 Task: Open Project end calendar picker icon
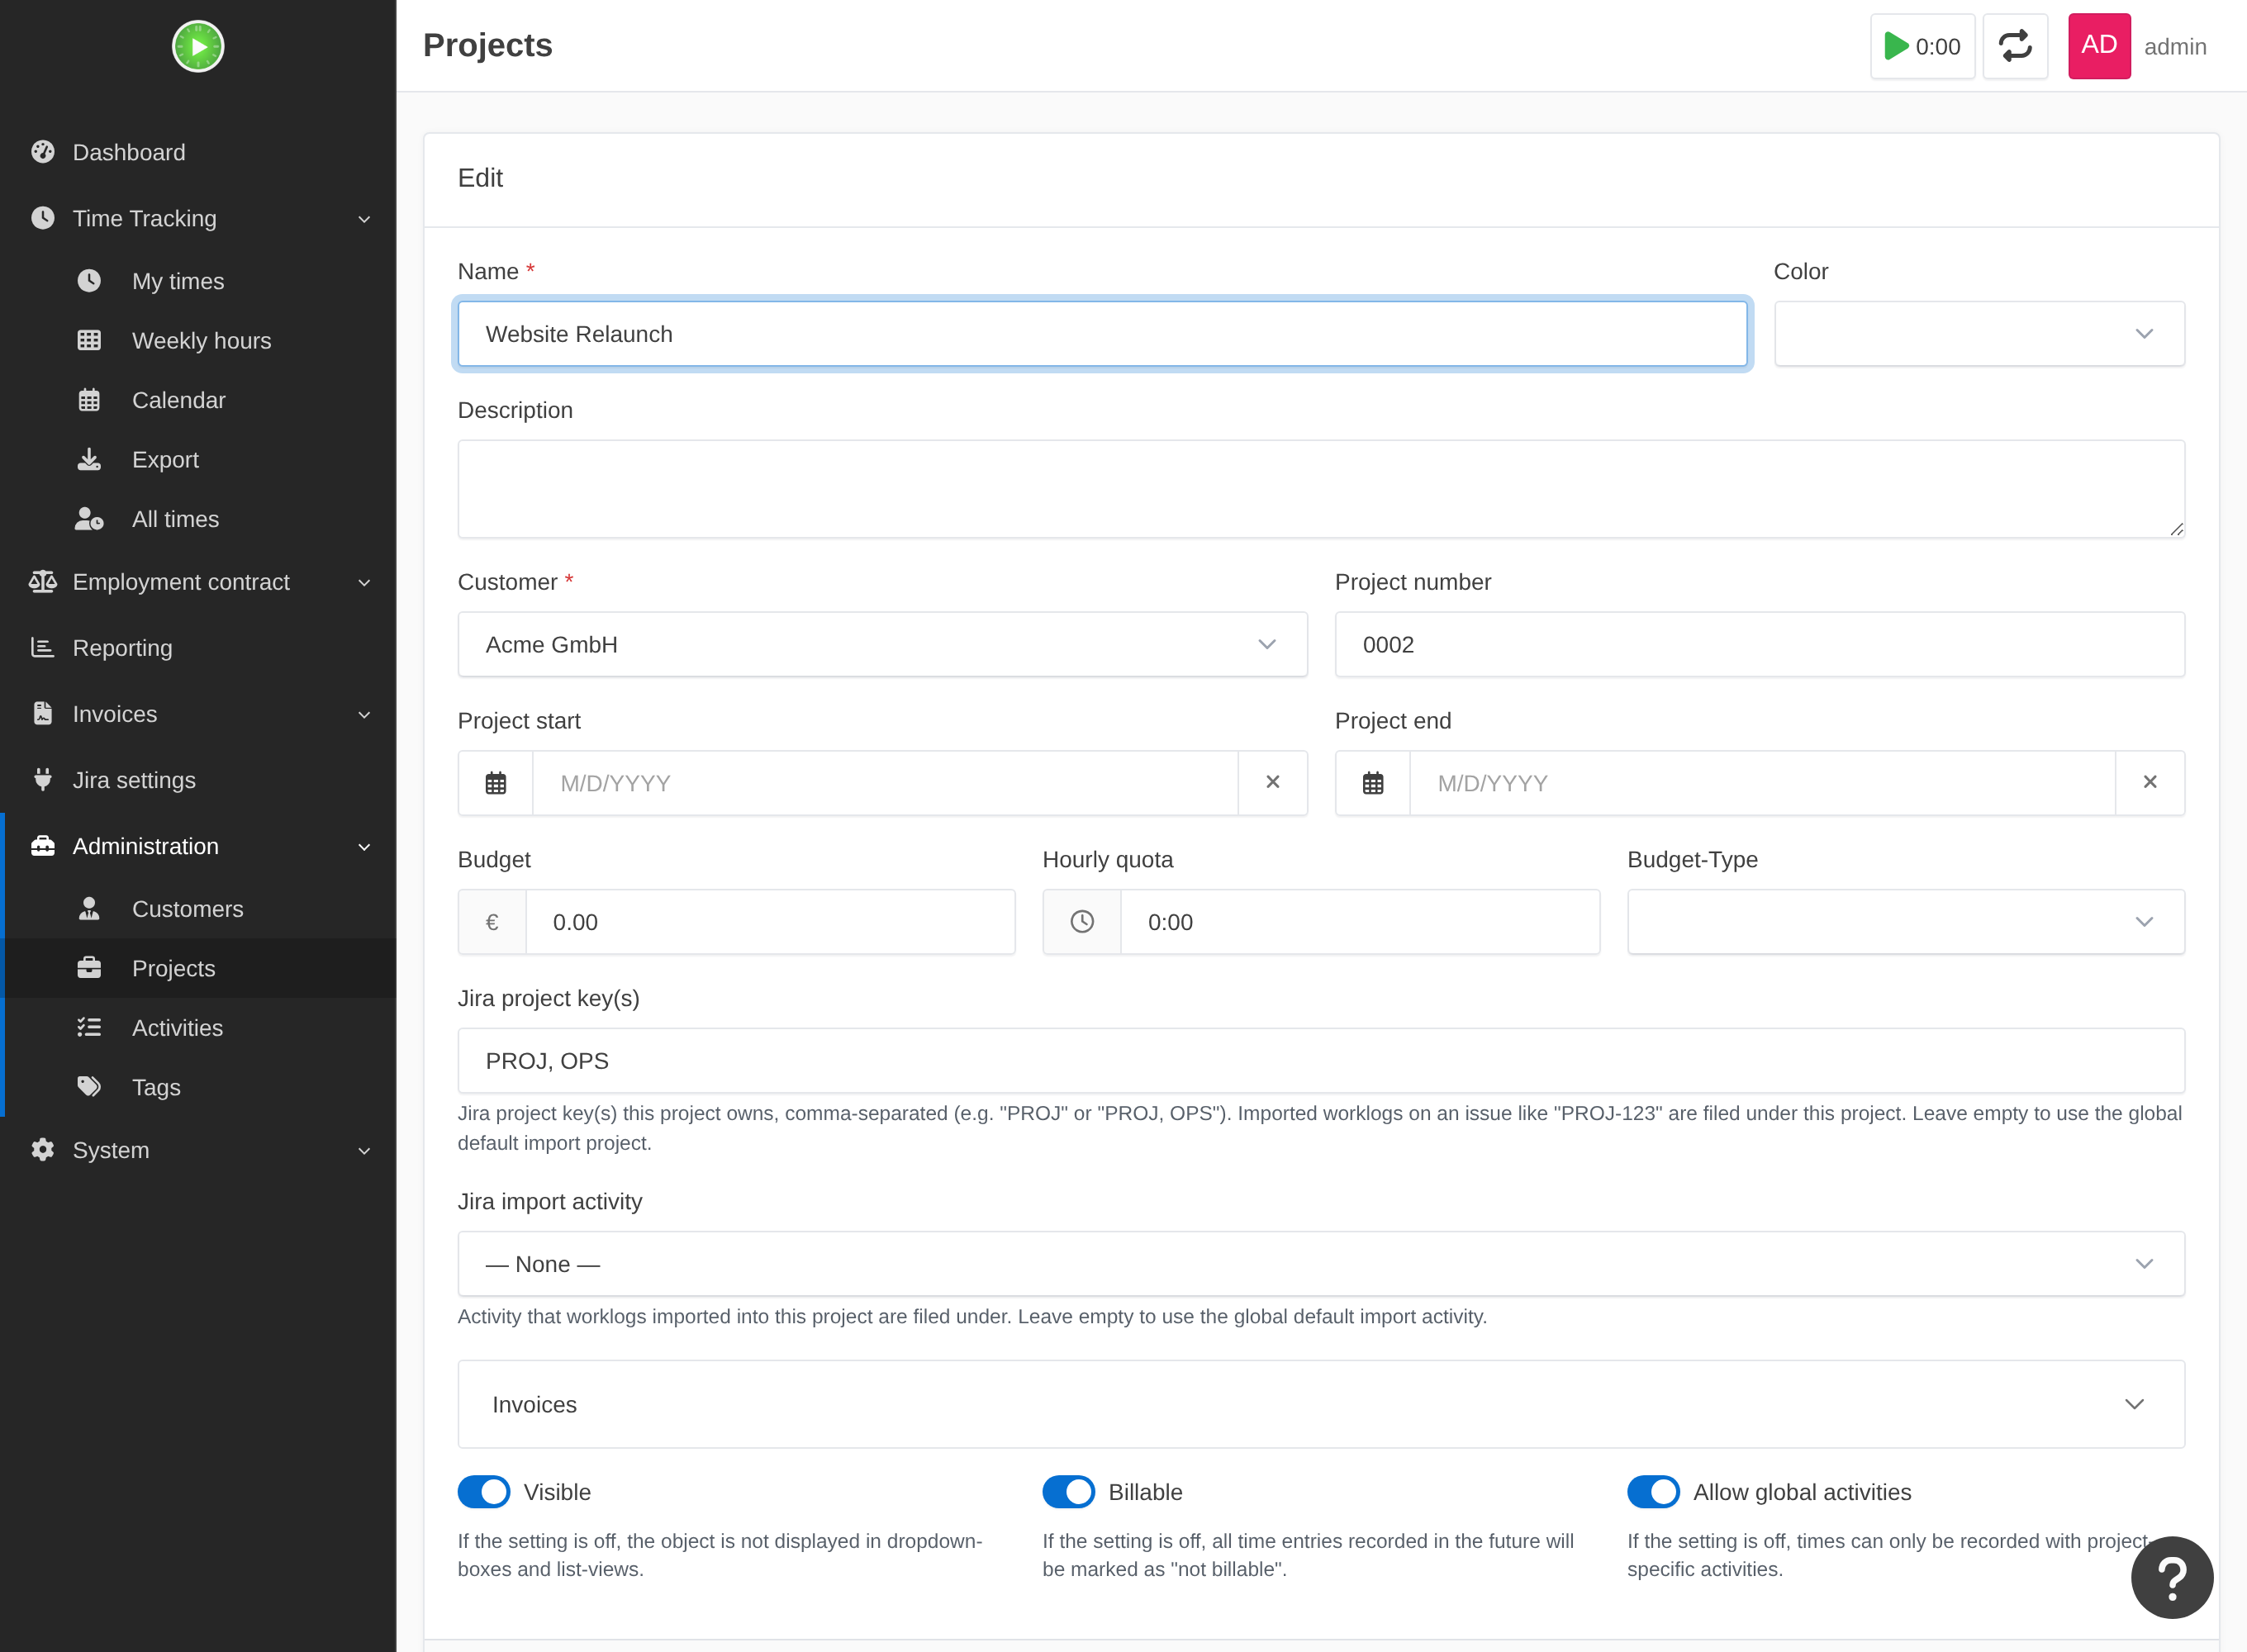click(x=1373, y=783)
